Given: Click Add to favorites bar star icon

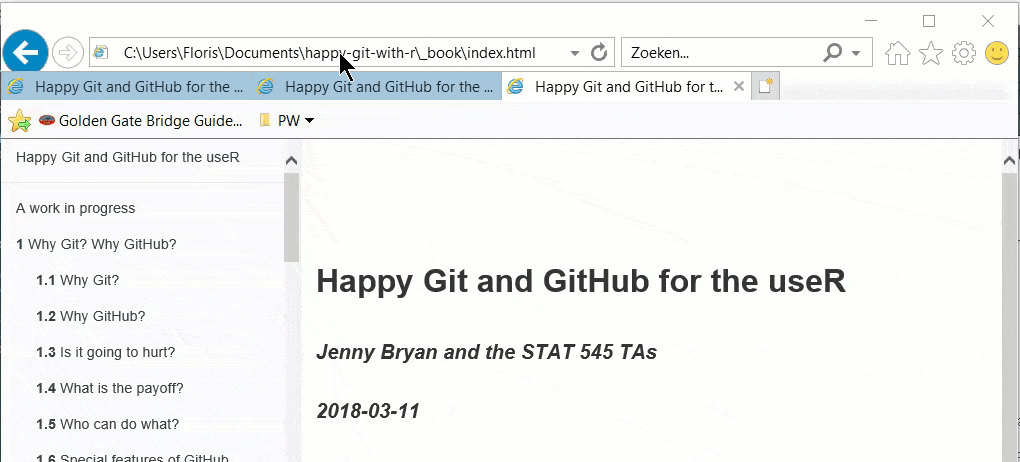Looking at the screenshot, I should pyautogui.click(x=20, y=120).
